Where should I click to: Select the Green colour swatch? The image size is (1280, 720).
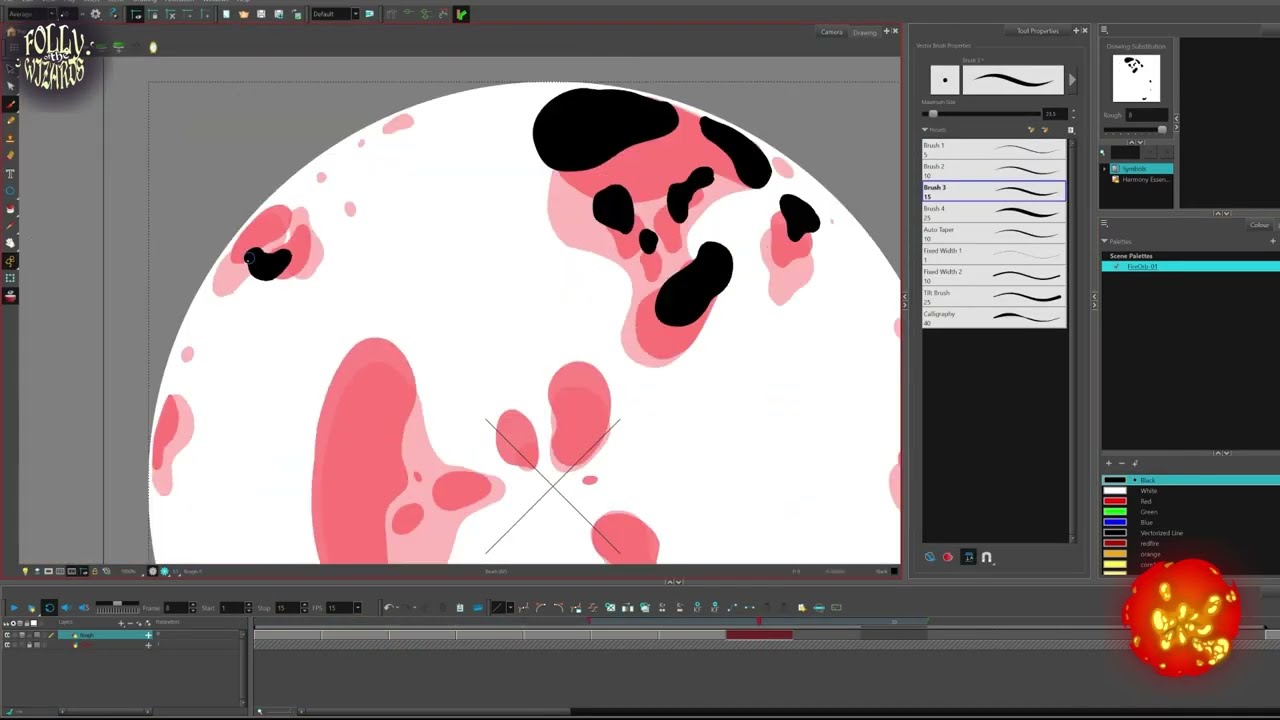tap(1114, 512)
